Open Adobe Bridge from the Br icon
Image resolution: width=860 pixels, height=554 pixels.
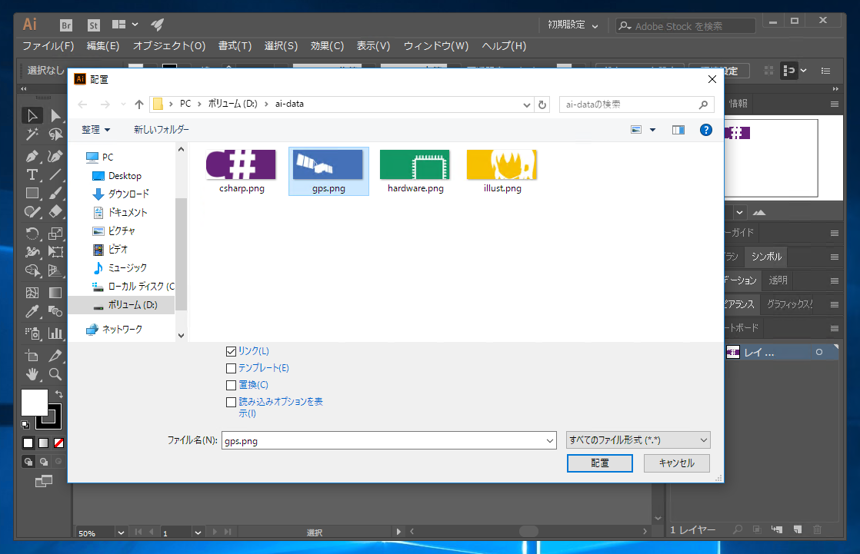[x=66, y=25]
